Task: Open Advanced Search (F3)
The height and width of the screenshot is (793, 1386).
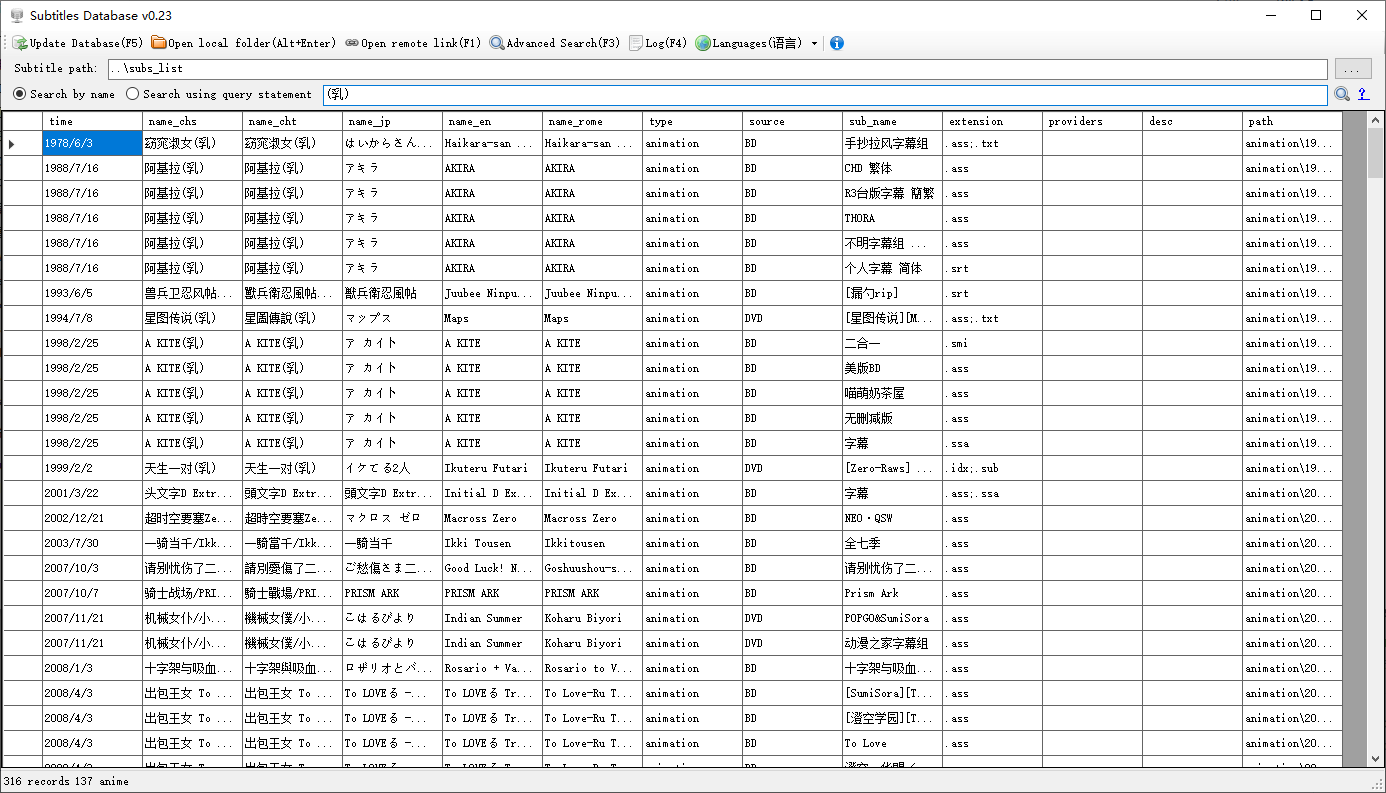Action: [x=555, y=43]
